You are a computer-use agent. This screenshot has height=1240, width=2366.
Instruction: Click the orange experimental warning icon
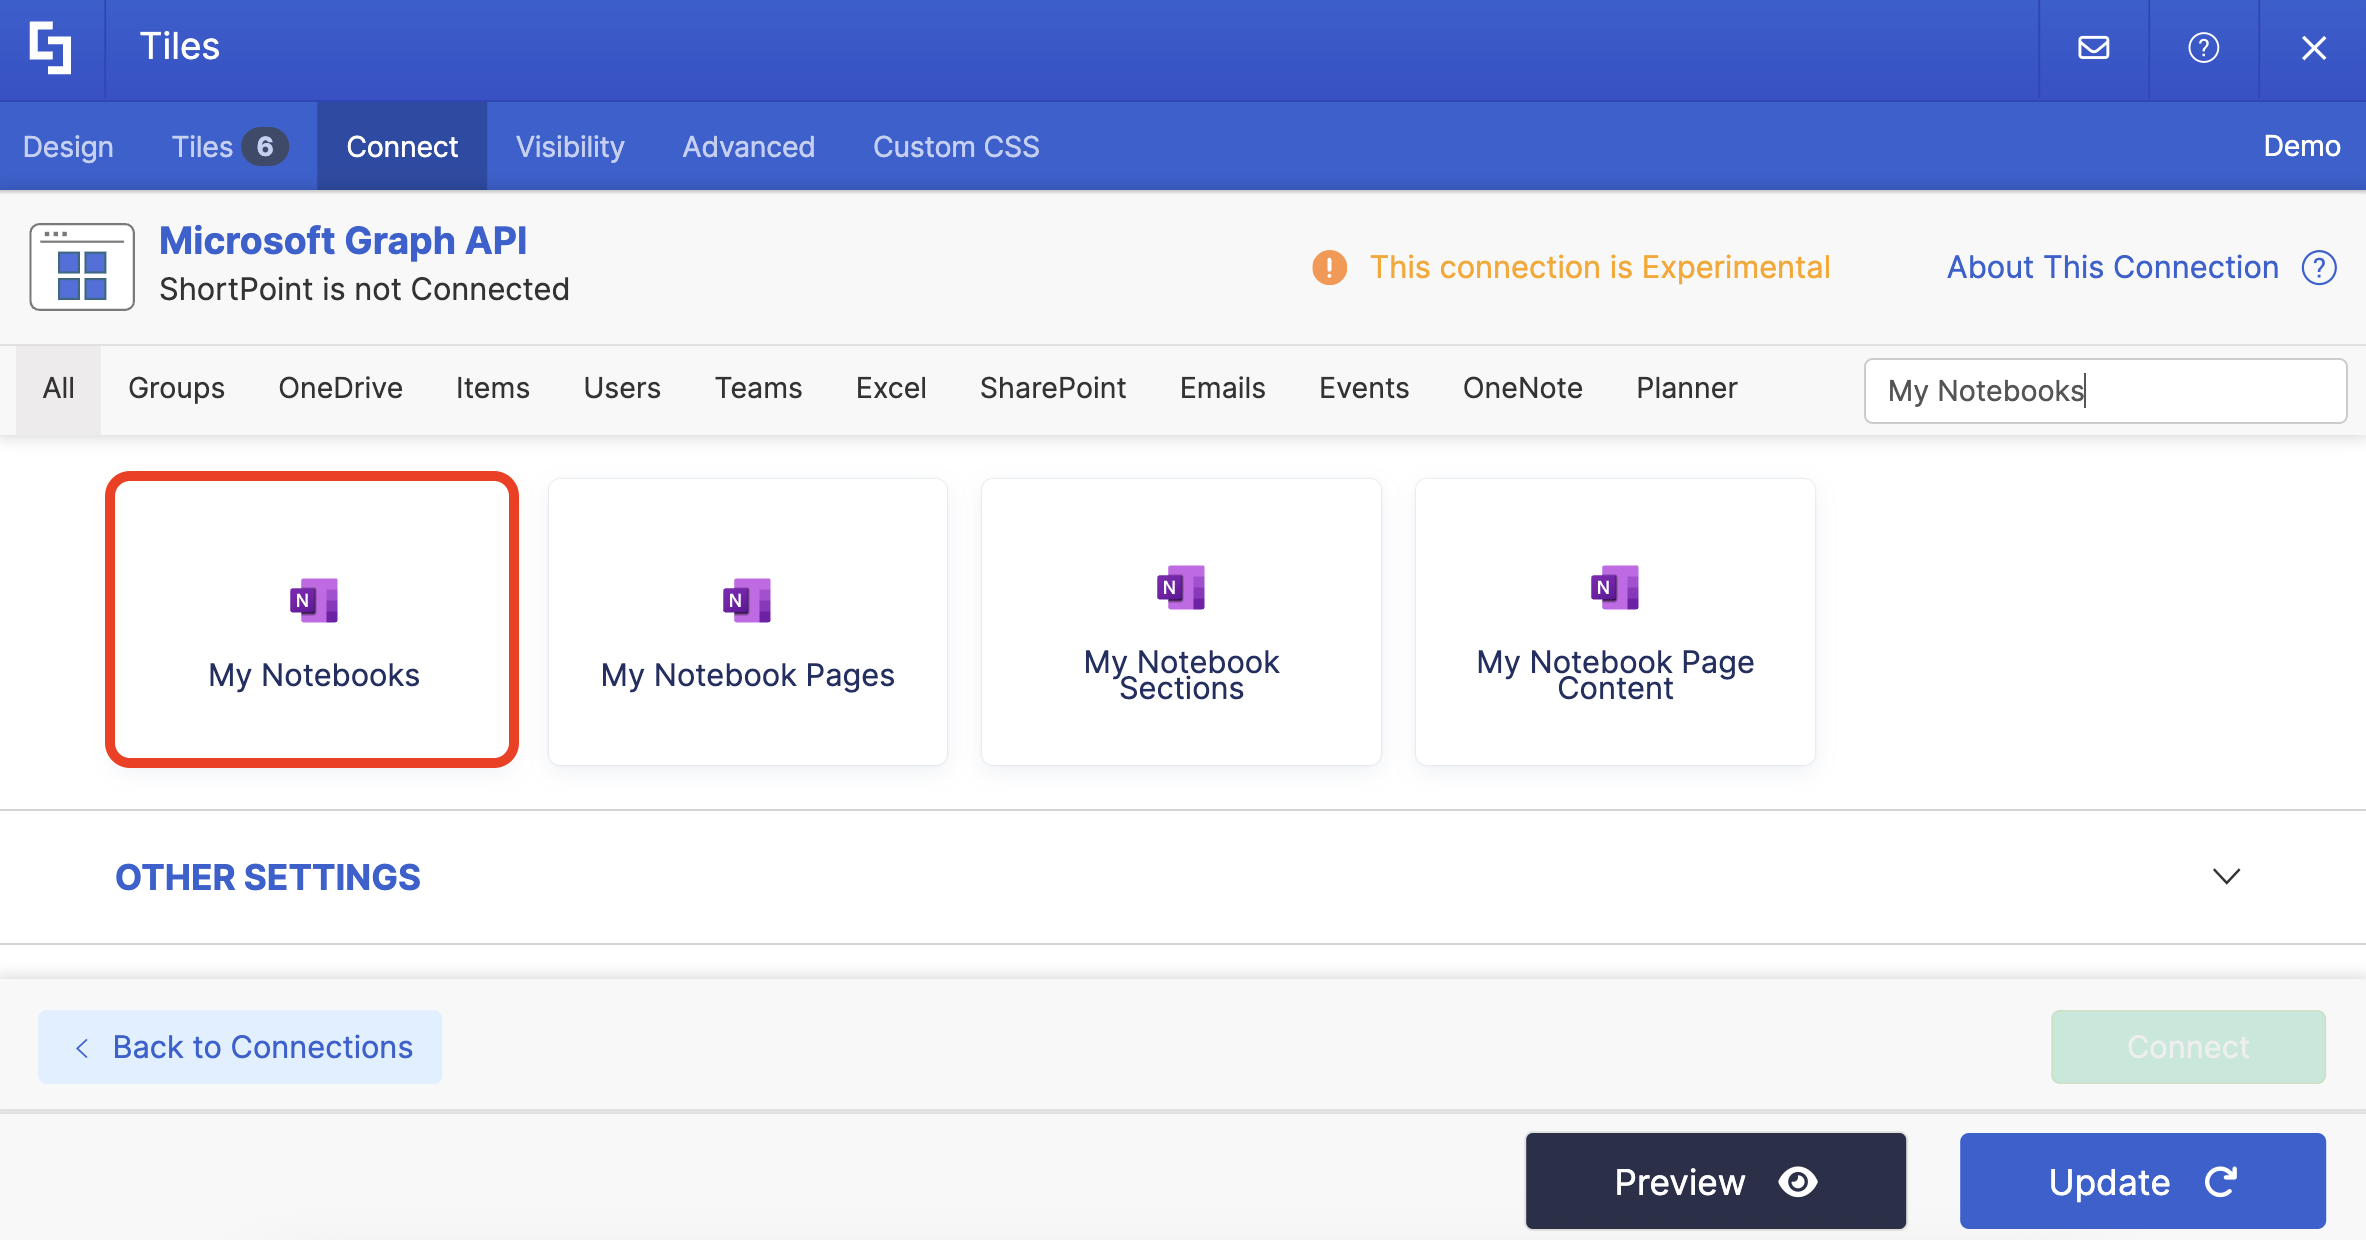pos(1329,267)
